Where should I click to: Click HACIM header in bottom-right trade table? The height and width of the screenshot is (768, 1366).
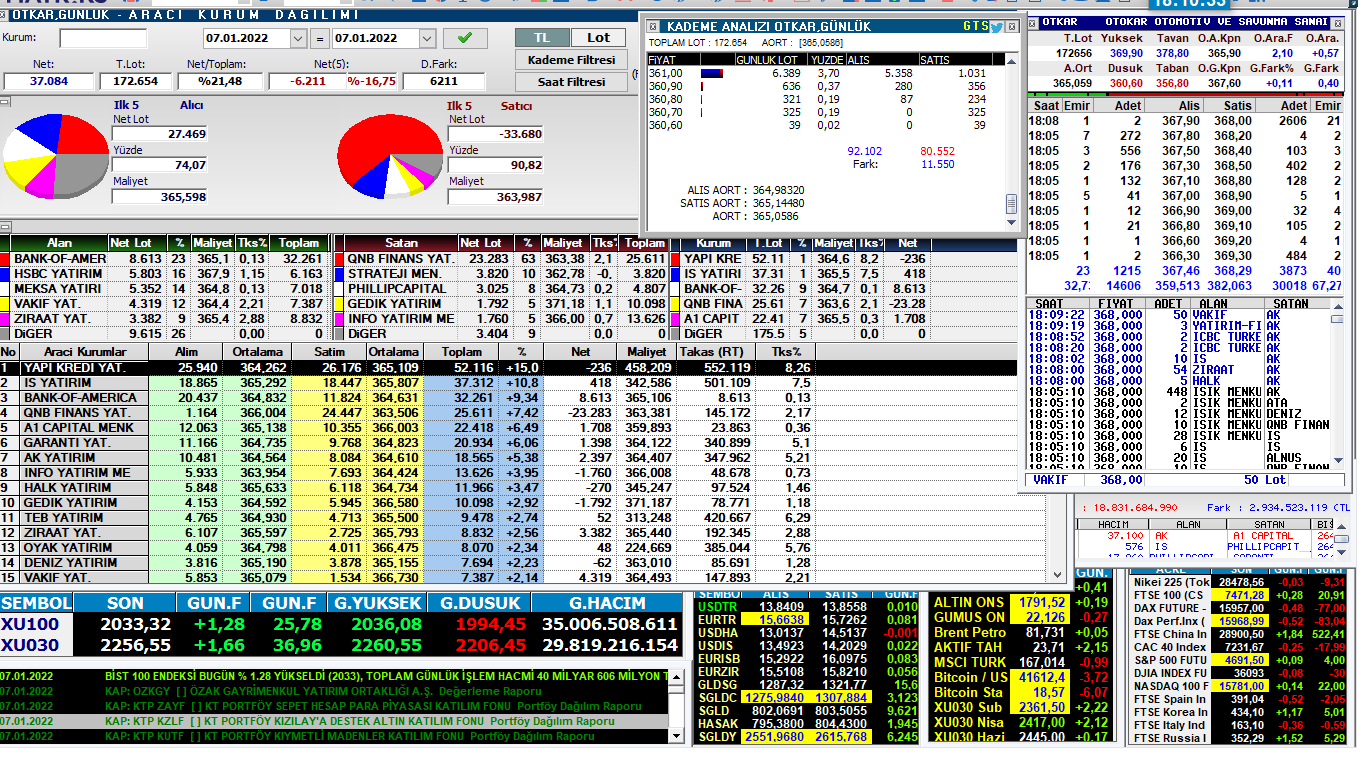(x=1113, y=524)
